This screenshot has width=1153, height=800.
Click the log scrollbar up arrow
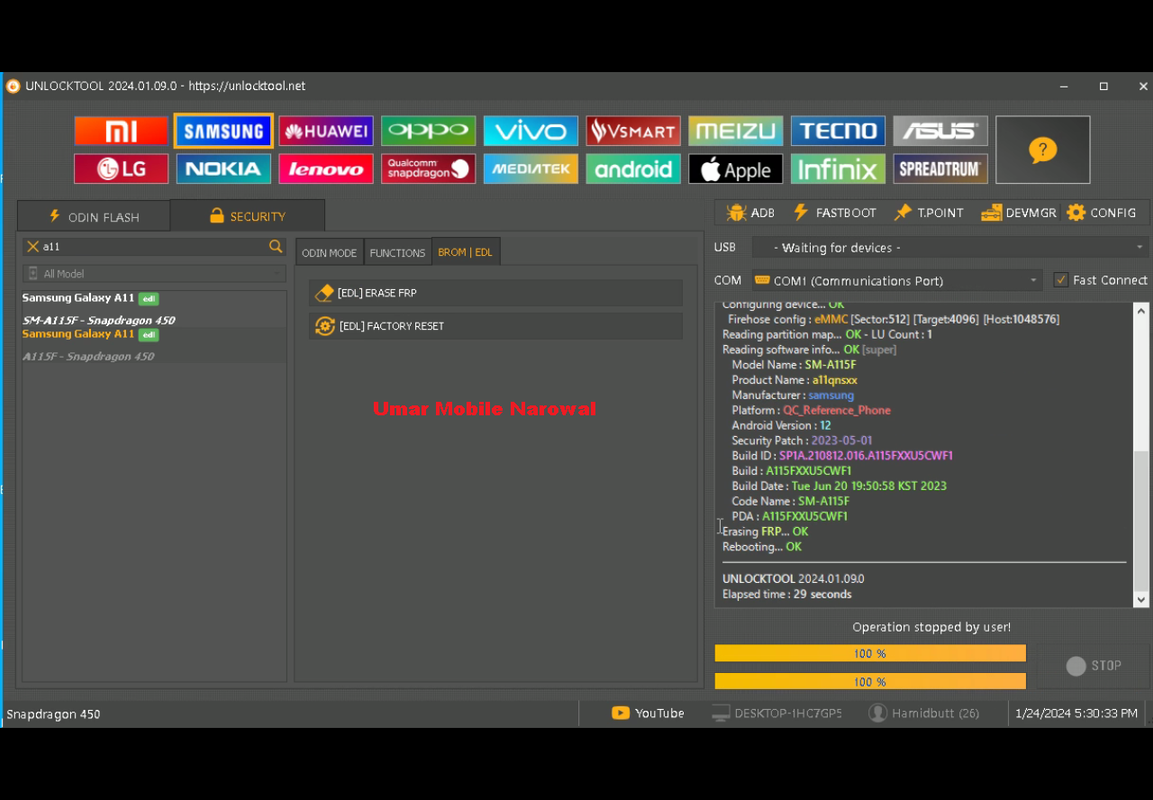[x=1140, y=311]
